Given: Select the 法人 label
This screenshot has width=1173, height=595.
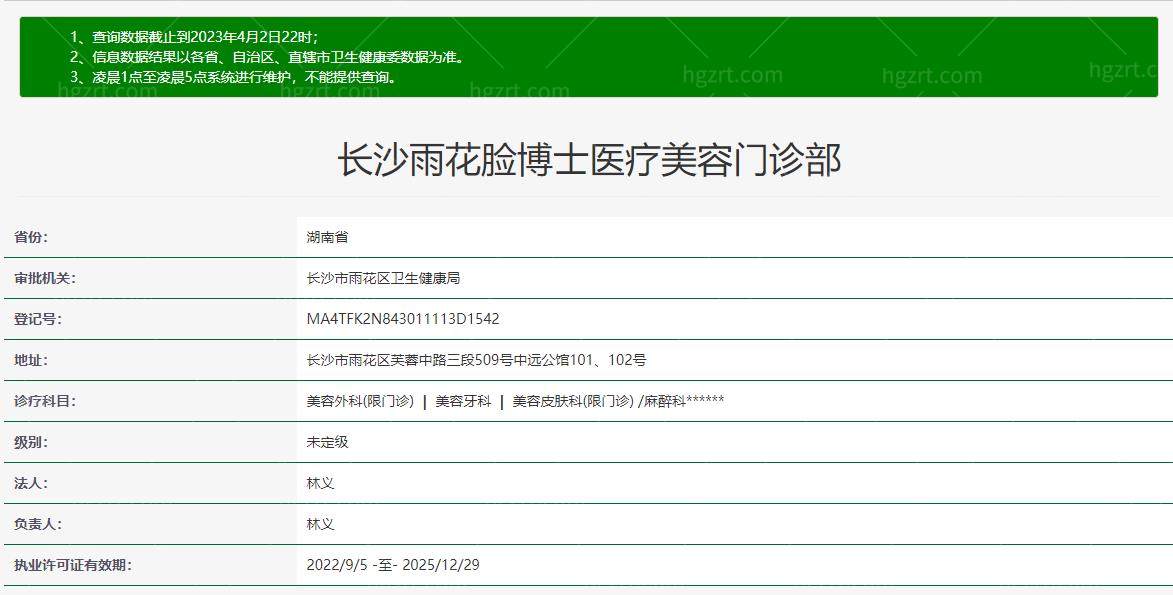Looking at the screenshot, I should click(x=31, y=483).
